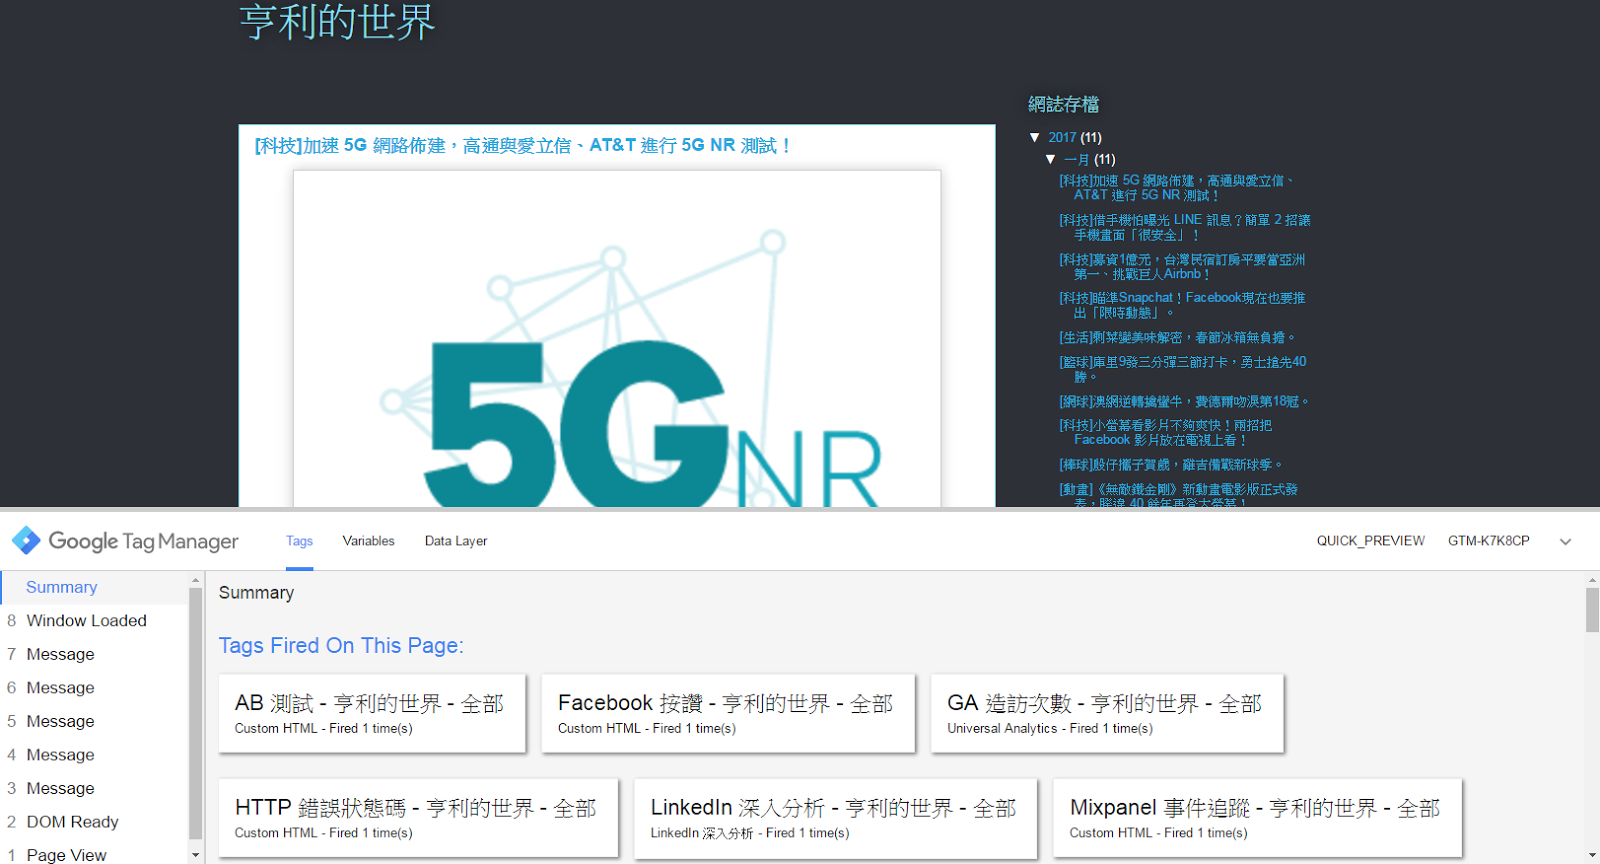Open the Mixpanel 事件追蹤 tag card

1257,818
